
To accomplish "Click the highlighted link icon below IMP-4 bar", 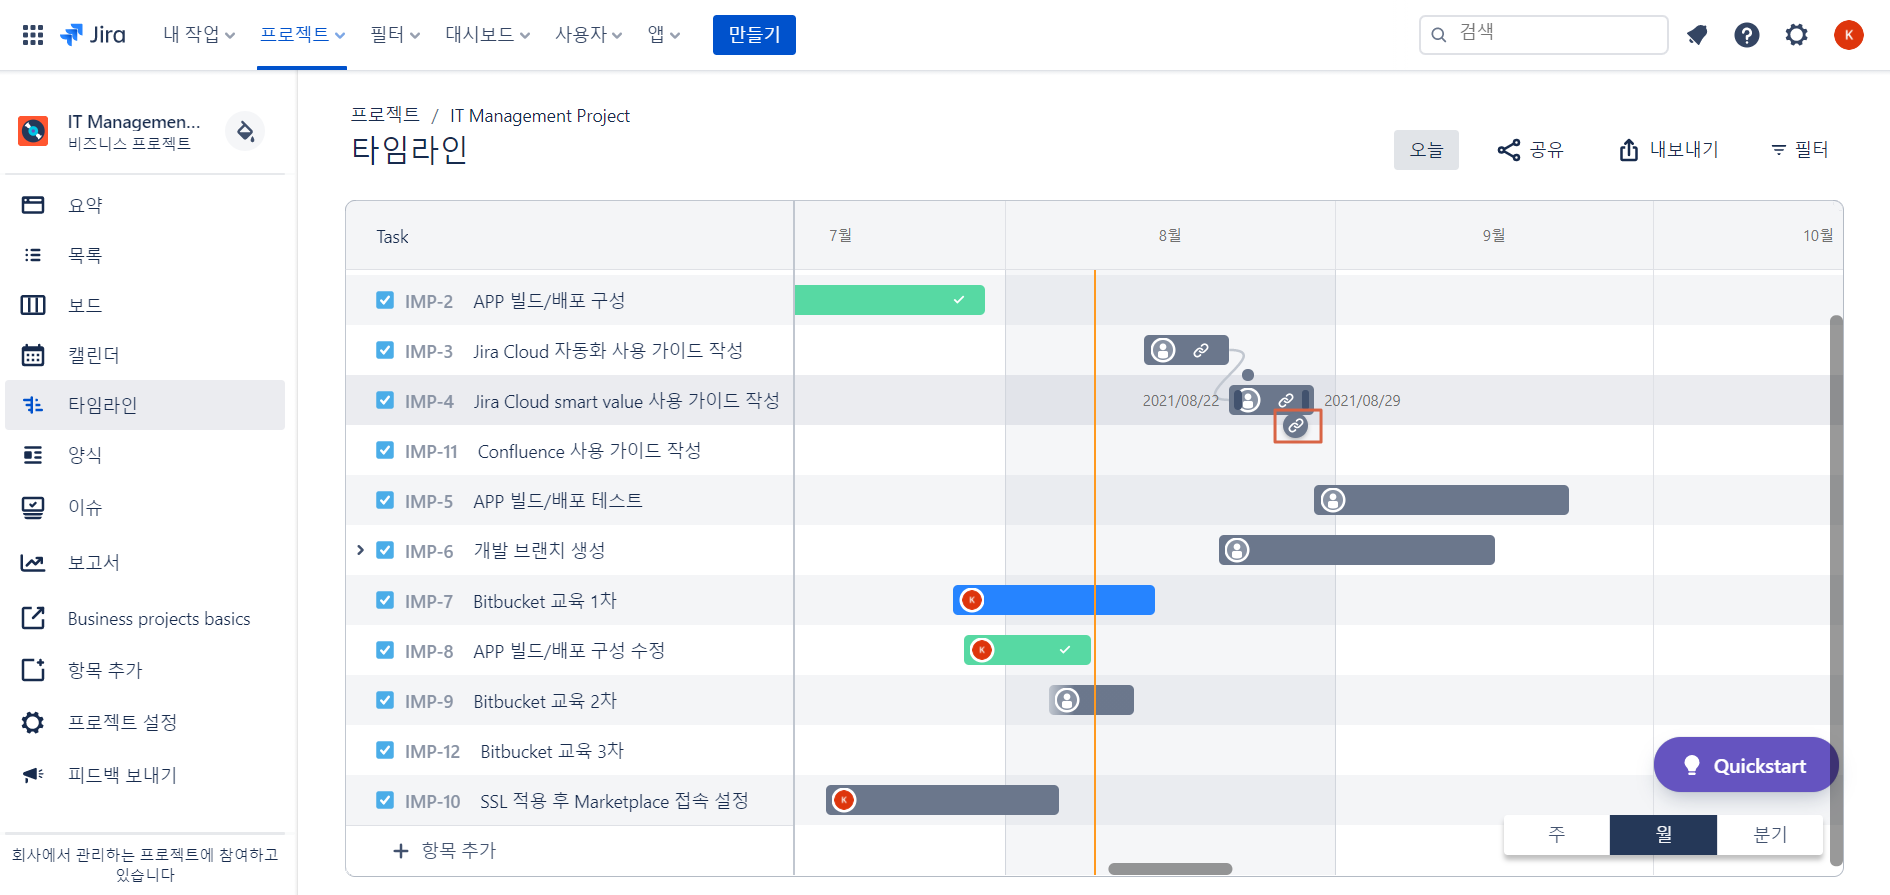I will point(1296,426).
